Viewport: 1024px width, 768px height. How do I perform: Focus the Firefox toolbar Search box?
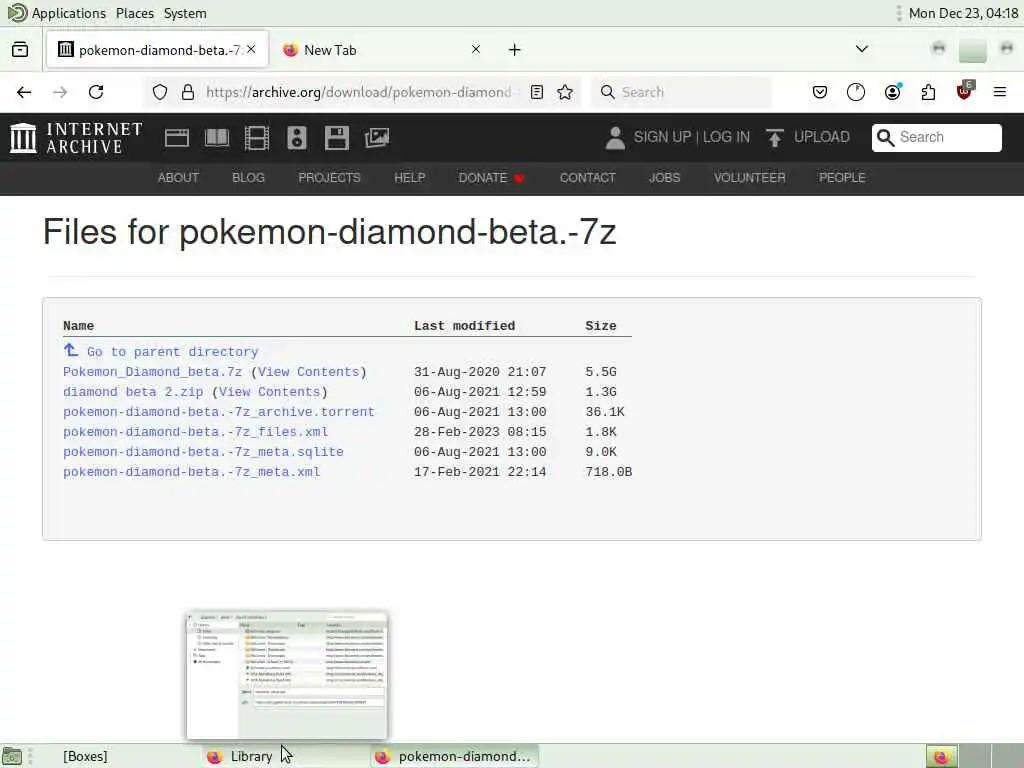point(681,92)
